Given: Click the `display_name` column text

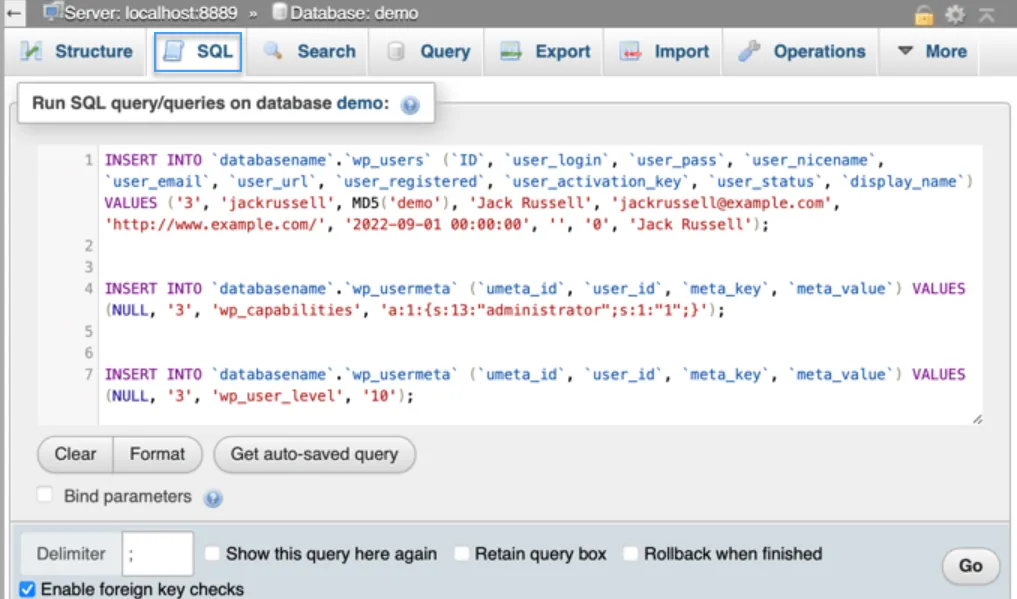Looking at the screenshot, I should 903,182.
